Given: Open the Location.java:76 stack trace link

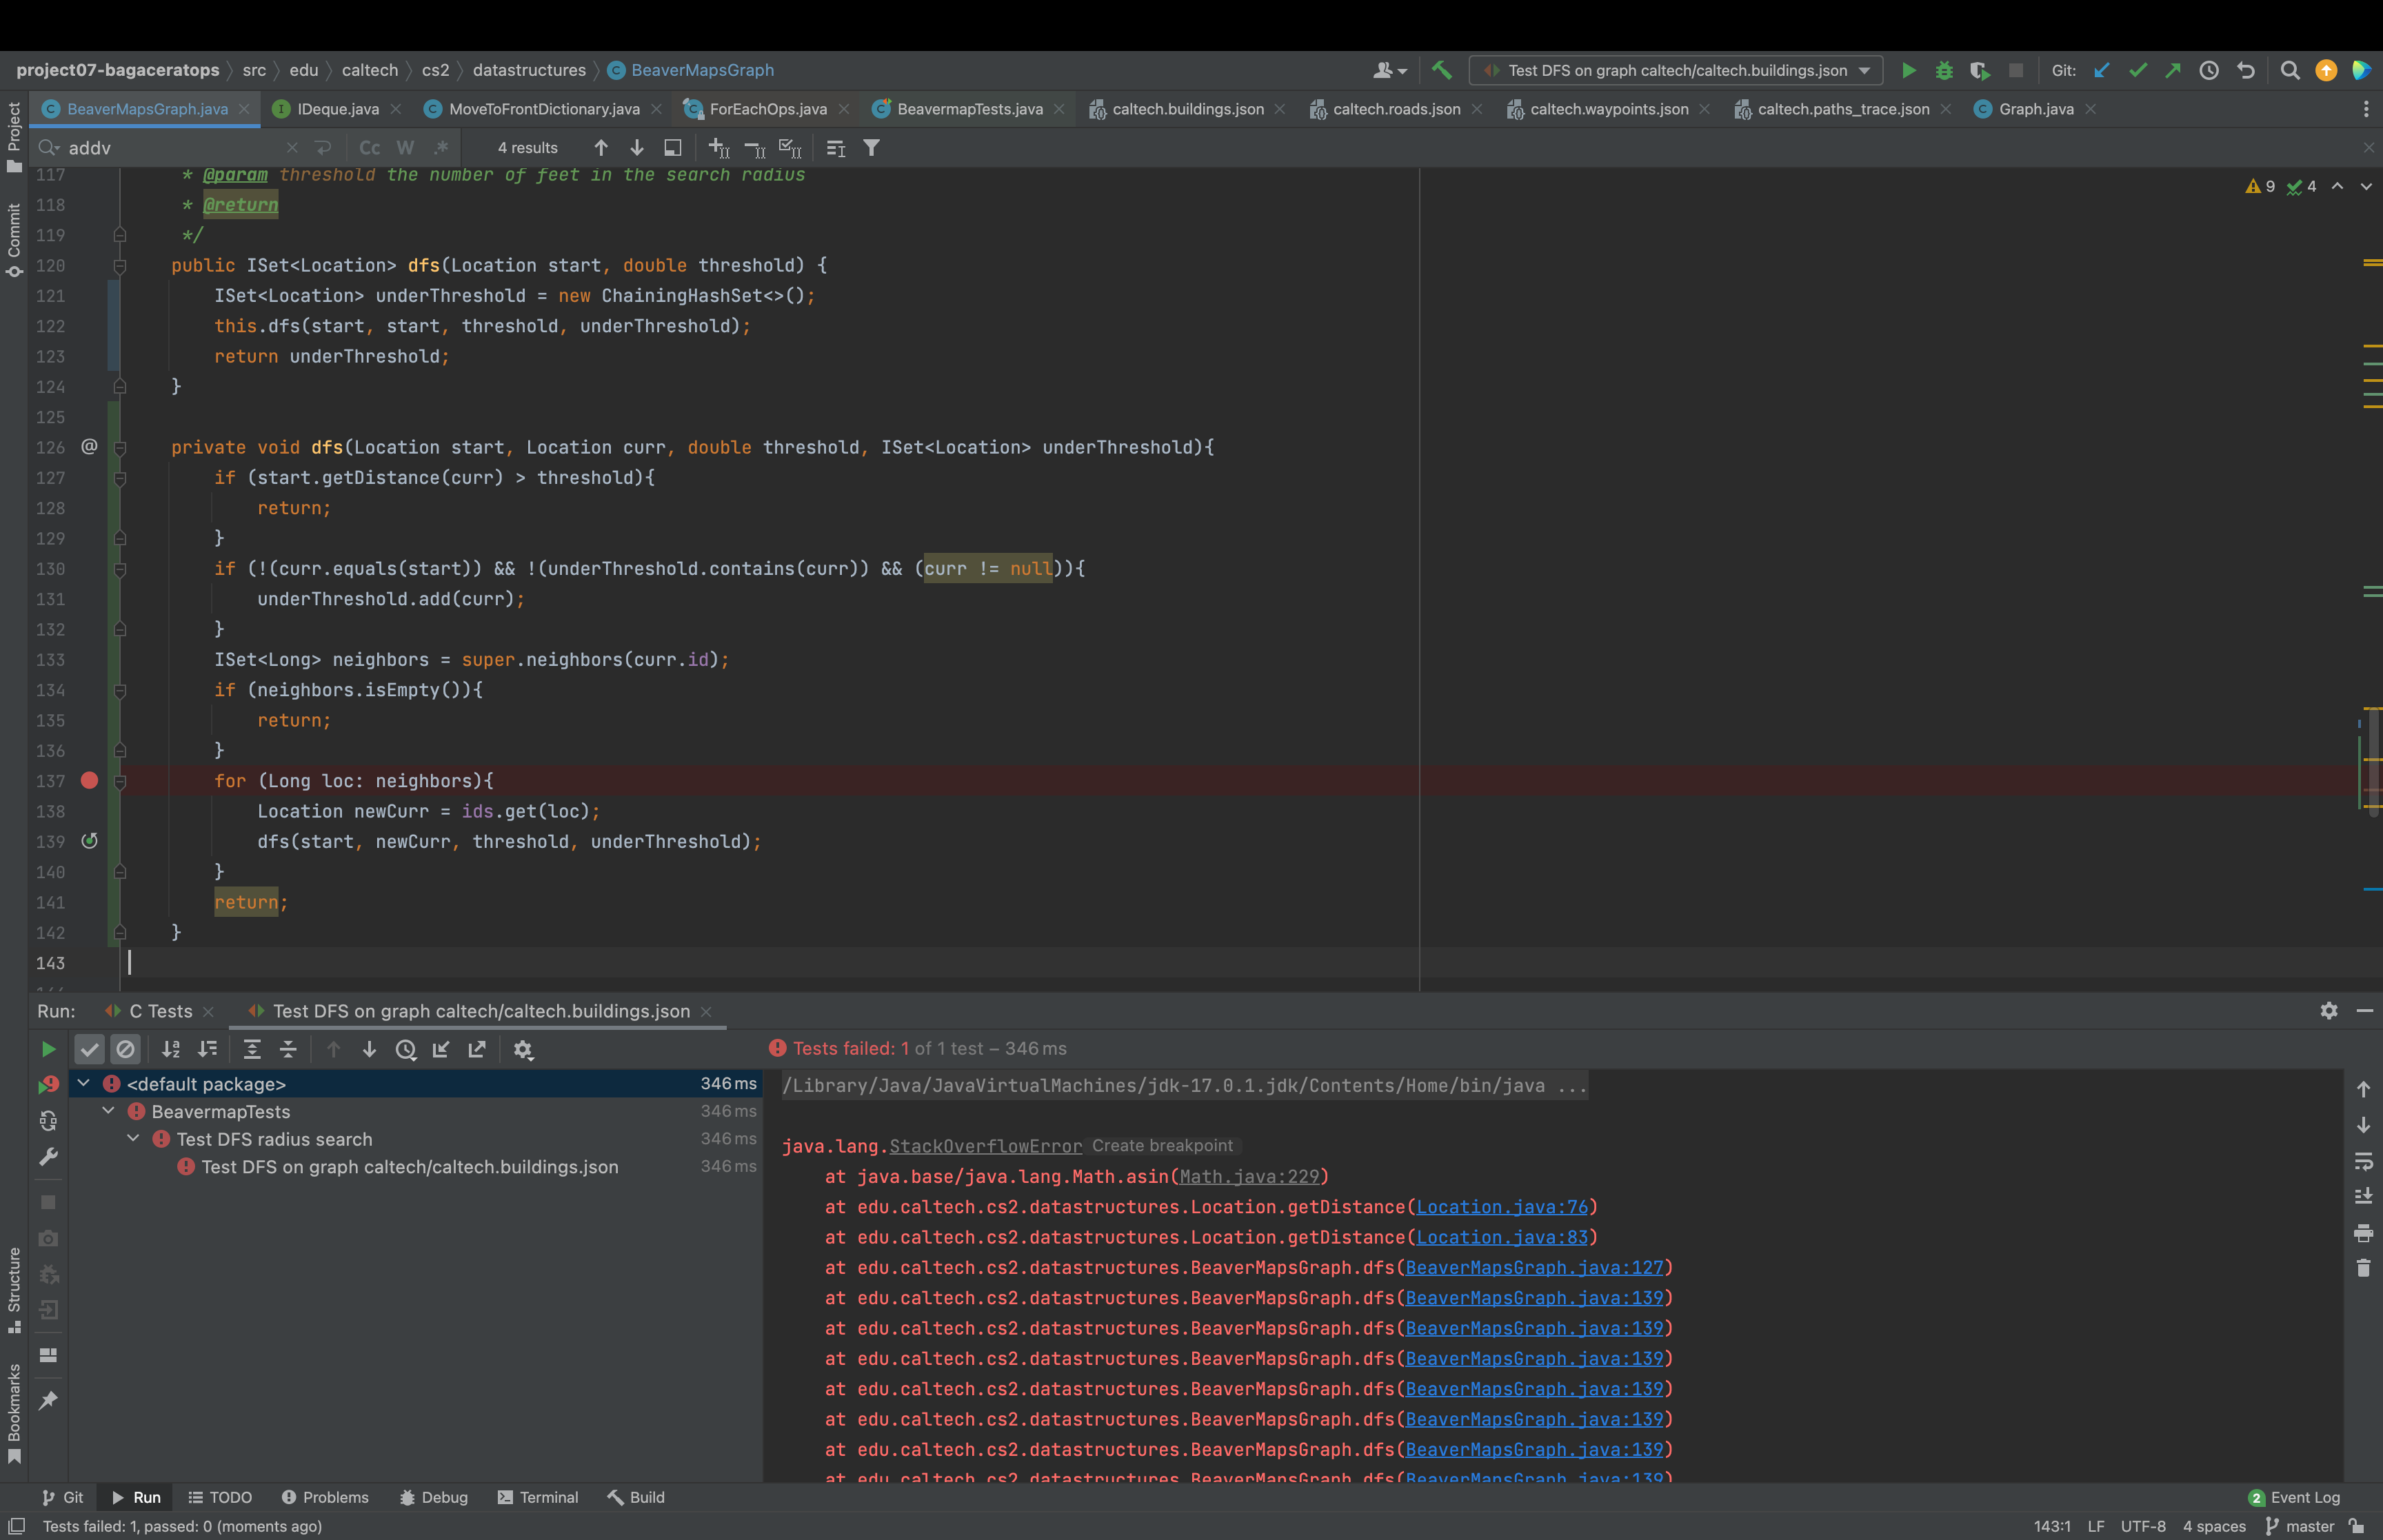Looking at the screenshot, I should (1501, 1207).
